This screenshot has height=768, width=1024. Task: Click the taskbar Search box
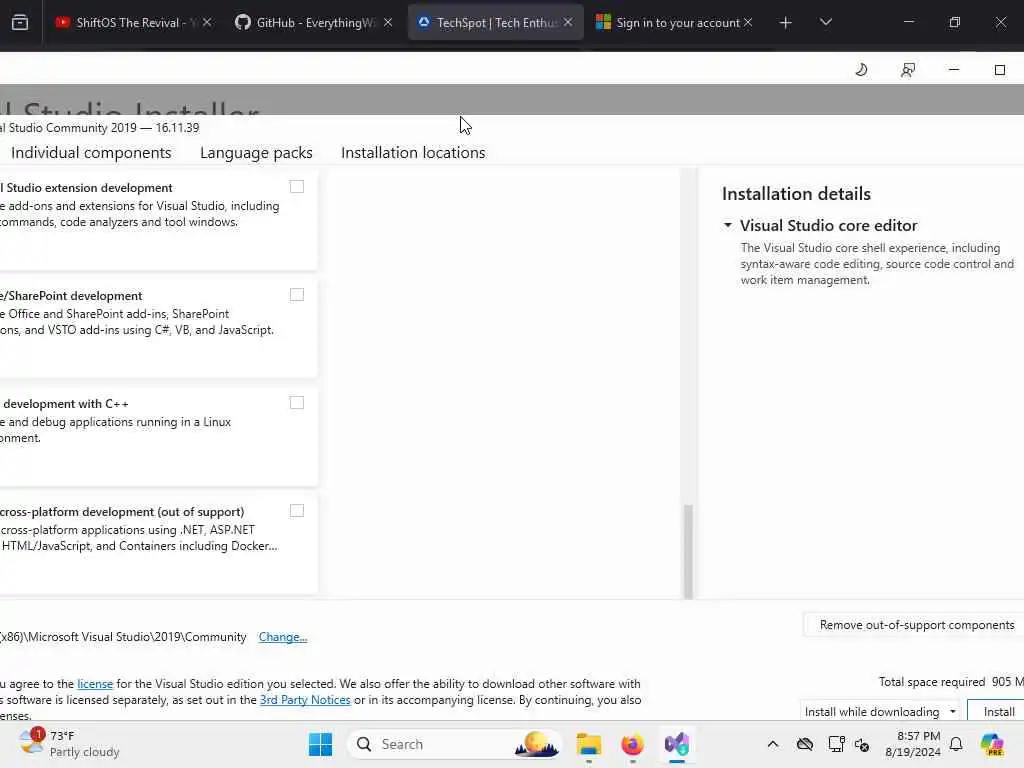point(455,744)
